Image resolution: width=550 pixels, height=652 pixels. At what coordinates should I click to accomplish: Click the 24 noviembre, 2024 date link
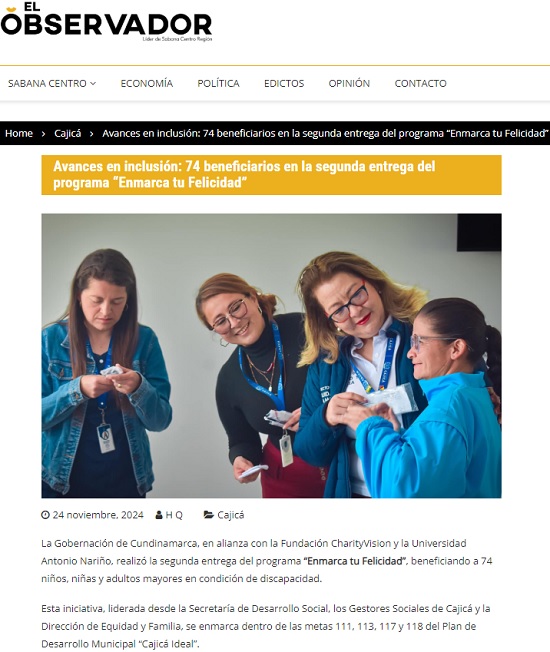[x=98, y=515]
